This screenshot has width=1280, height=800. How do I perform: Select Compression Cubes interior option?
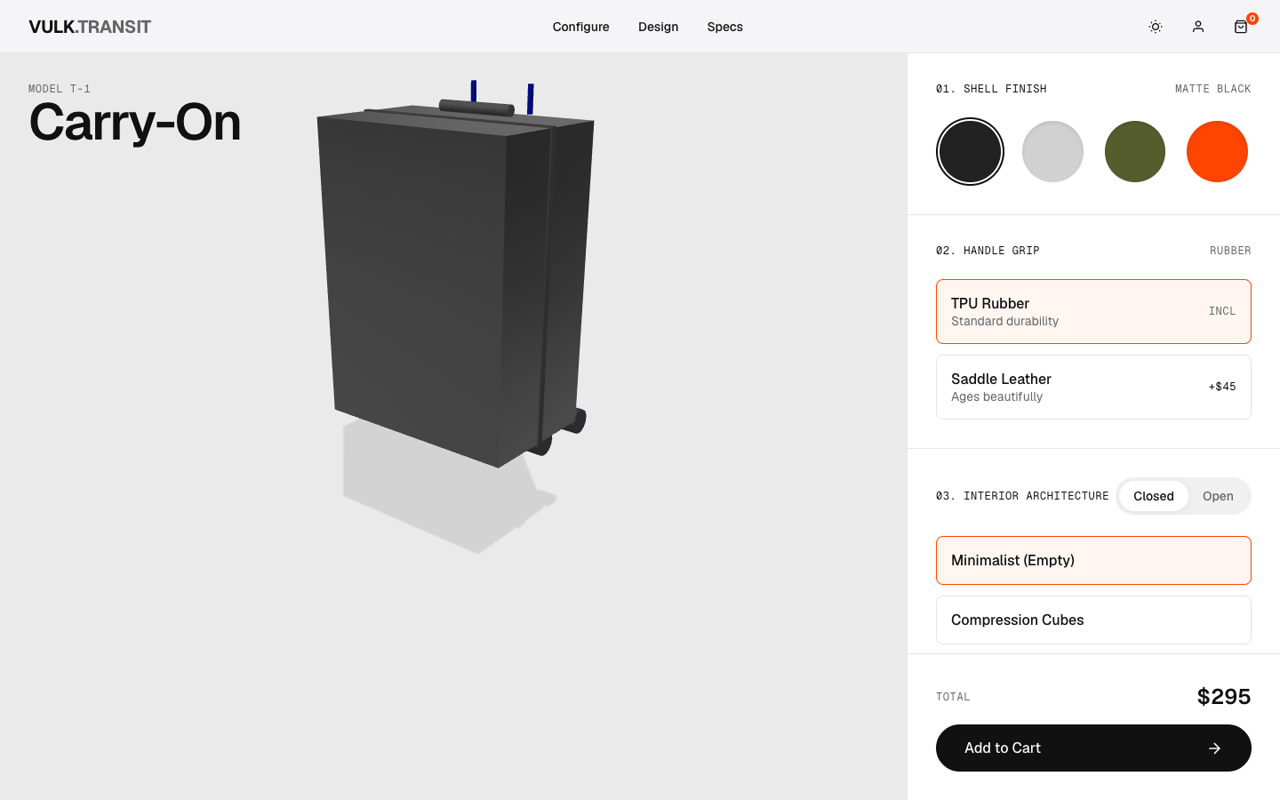pos(1093,620)
